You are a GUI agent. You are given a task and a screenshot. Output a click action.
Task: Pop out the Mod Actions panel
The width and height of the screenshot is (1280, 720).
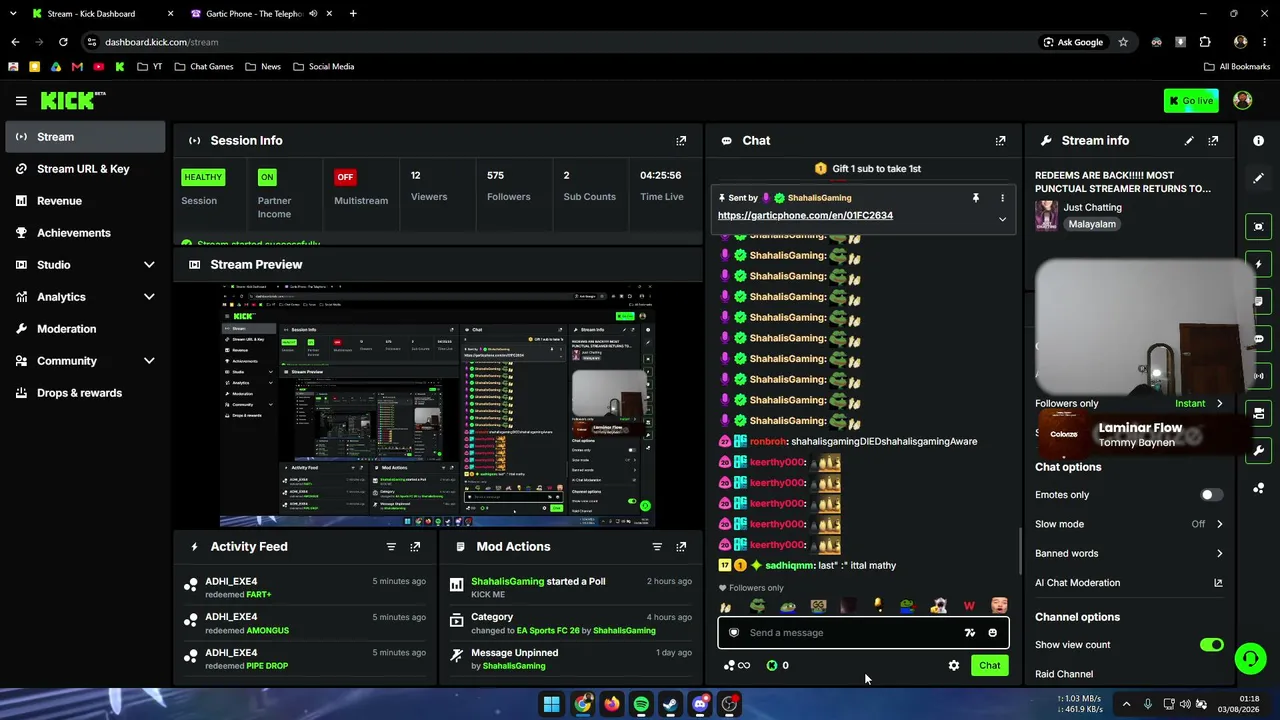coord(681,547)
